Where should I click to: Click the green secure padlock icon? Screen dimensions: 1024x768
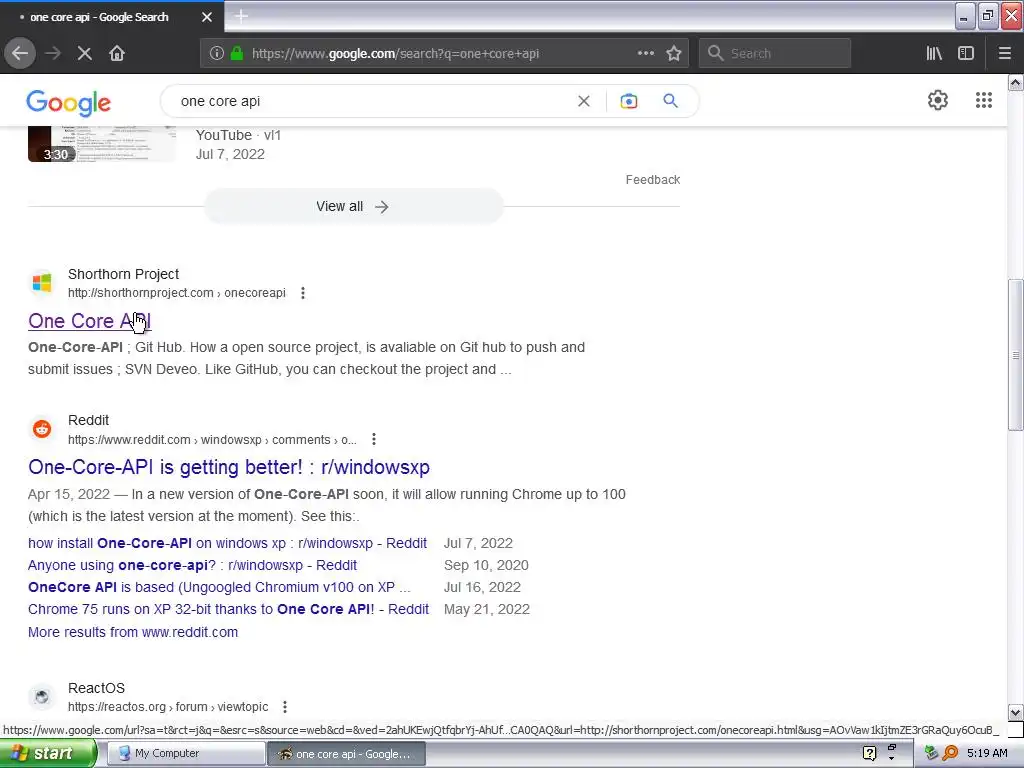237,54
